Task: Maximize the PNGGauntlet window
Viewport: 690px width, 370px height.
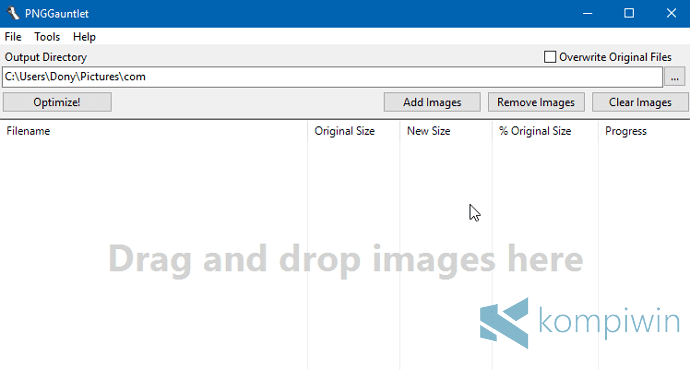Action: (629, 13)
